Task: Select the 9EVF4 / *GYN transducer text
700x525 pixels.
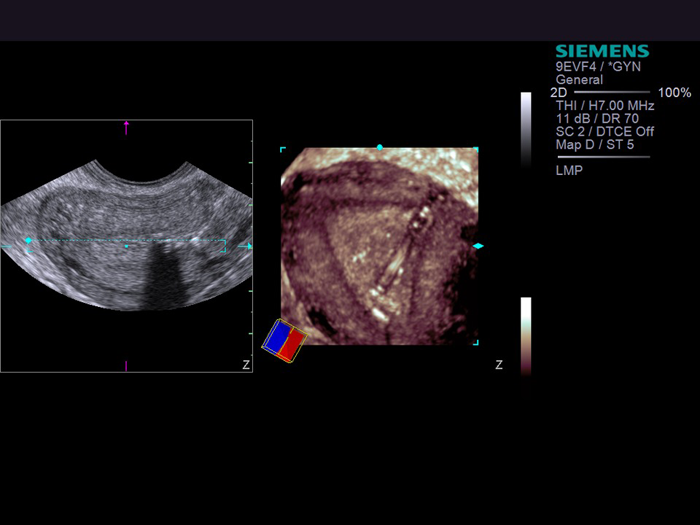Action: 598,67
